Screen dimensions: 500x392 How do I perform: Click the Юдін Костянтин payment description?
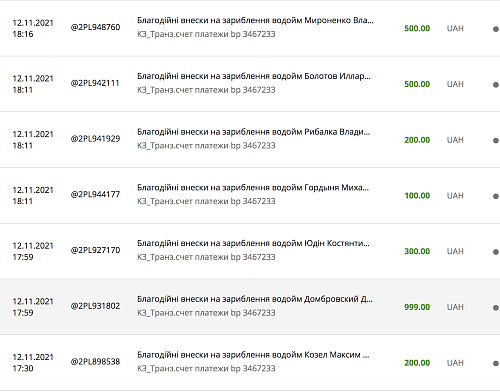tap(253, 243)
